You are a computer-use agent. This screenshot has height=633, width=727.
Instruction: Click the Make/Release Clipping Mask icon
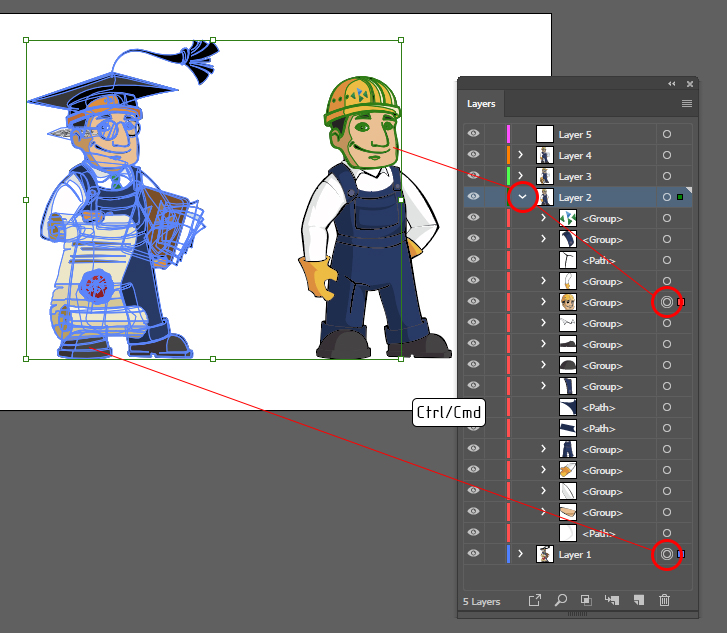click(x=586, y=600)
